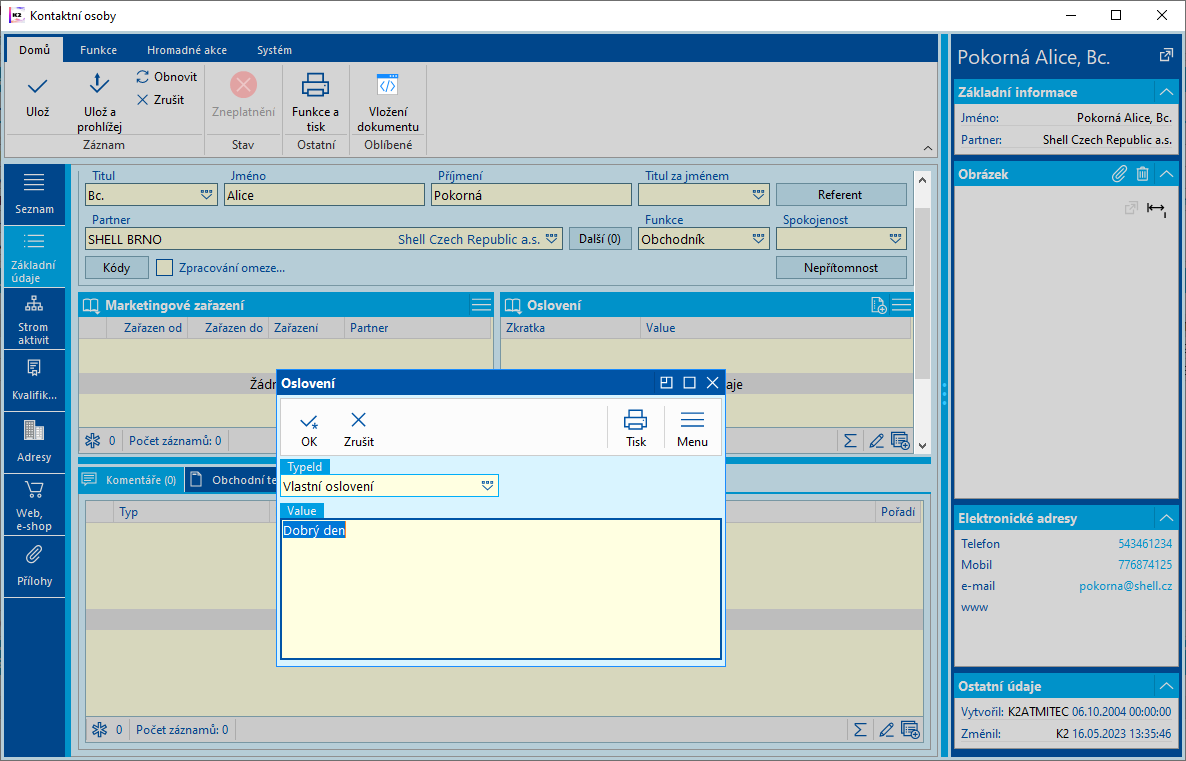Click Ulož a prohlížej icon
The image size is (1186, 761).
pyautogui.click(x=99, y=102)
